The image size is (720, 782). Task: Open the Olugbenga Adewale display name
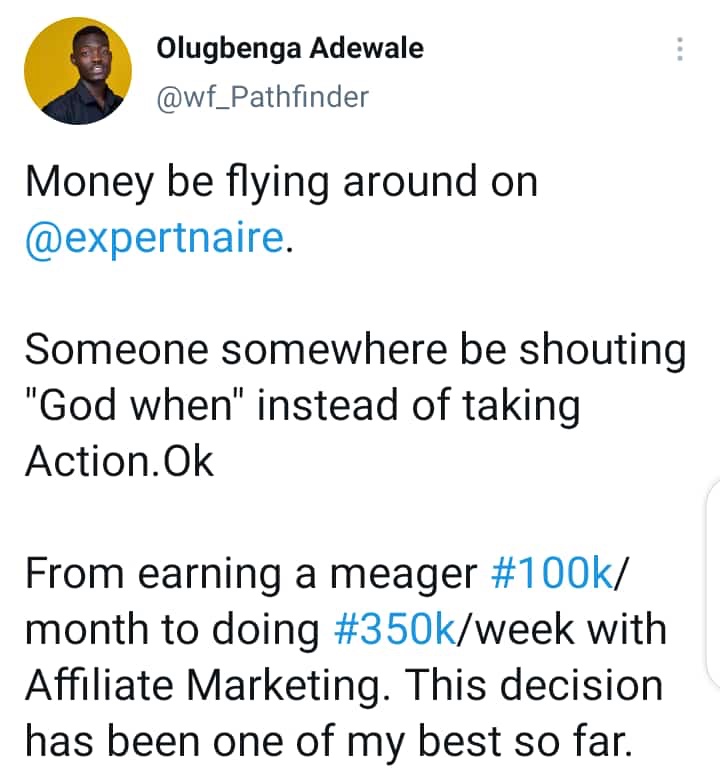pyautogui.click(x=290, y=47)
